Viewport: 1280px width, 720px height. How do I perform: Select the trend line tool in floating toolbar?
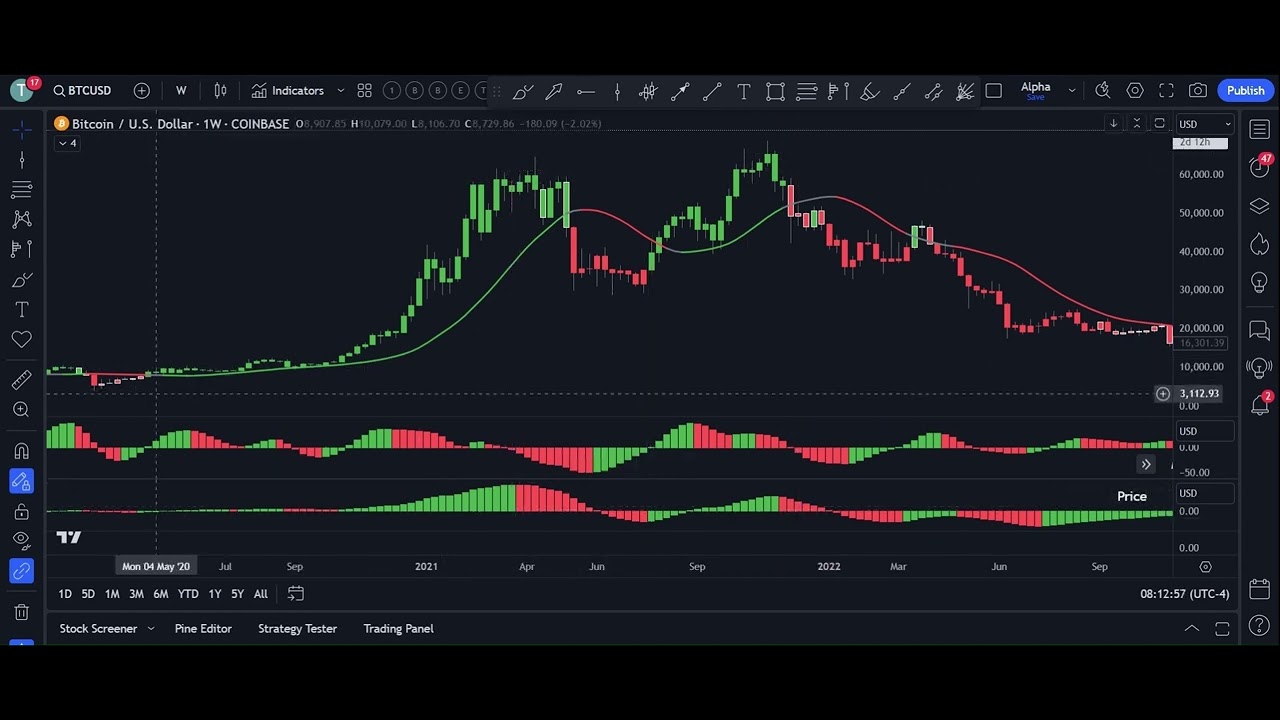pos(712,92)
